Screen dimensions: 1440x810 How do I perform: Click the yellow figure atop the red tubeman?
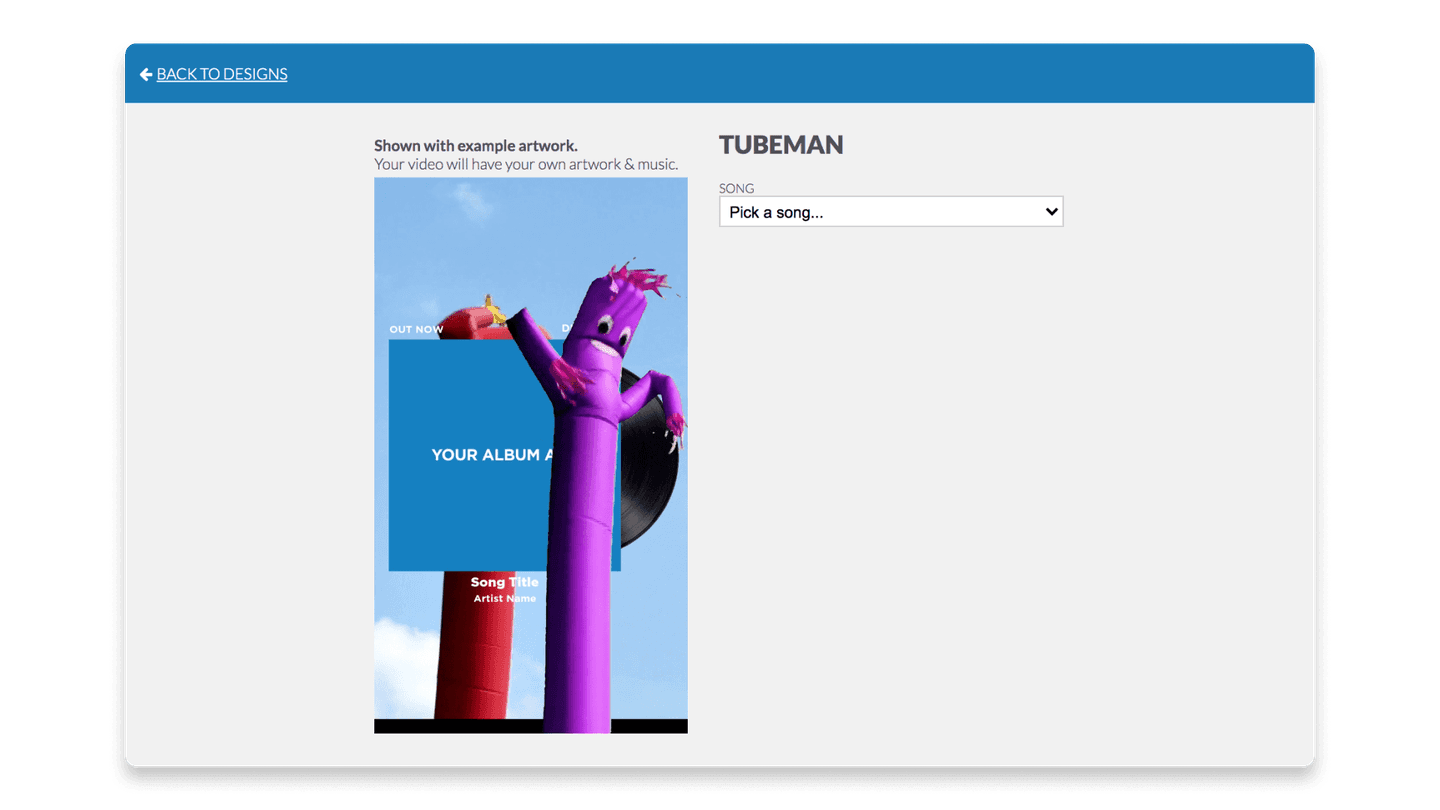click(x=490, y=305)
